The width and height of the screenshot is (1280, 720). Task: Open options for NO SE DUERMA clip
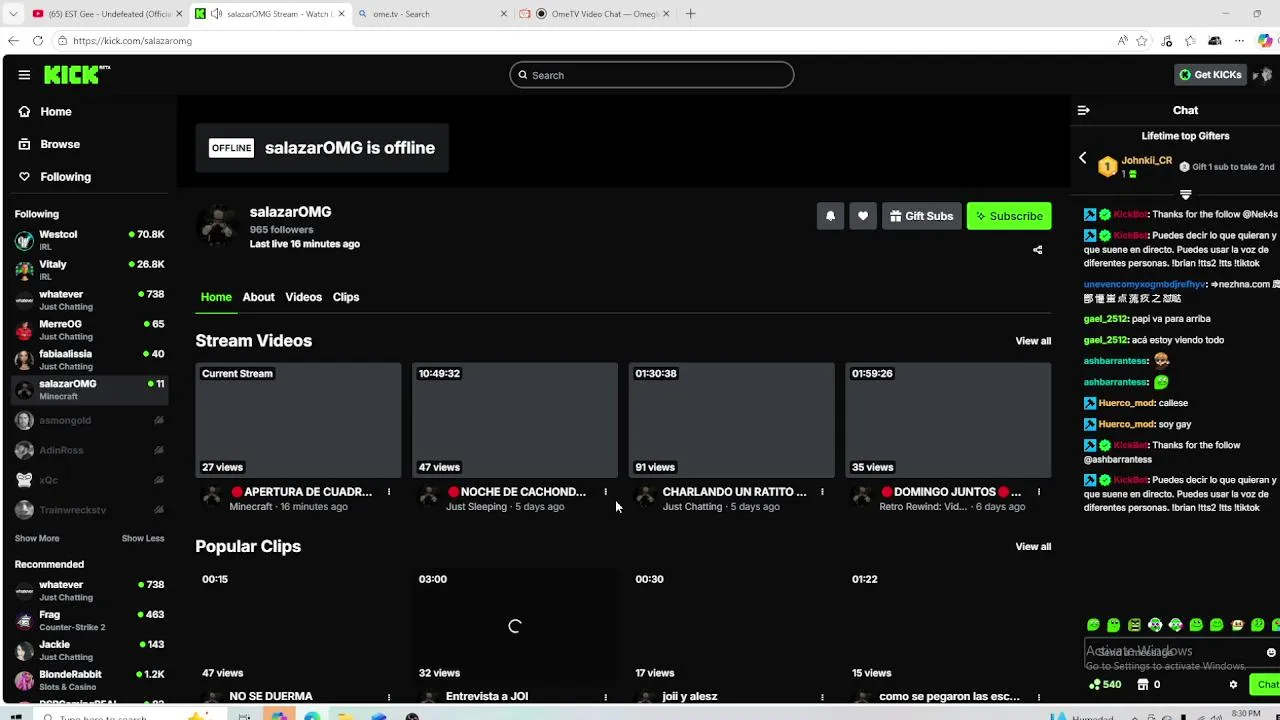point(389,696)
